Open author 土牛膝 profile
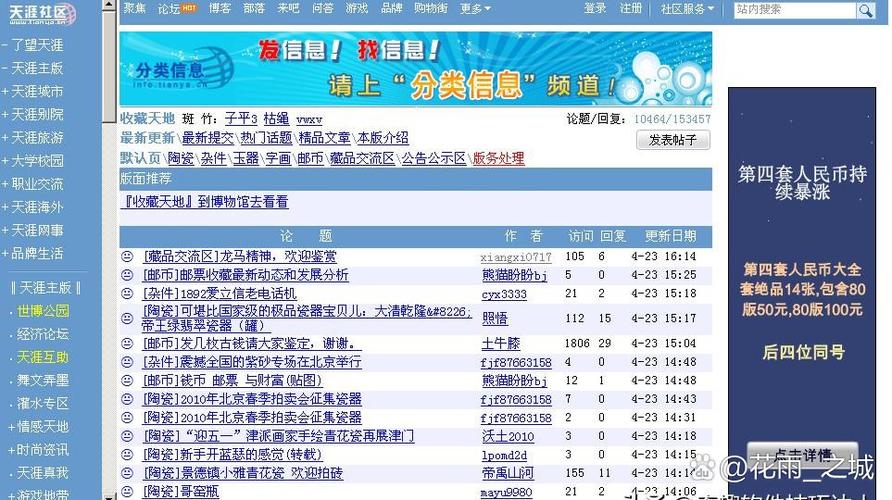892x500 pixels. pos(501,344)
